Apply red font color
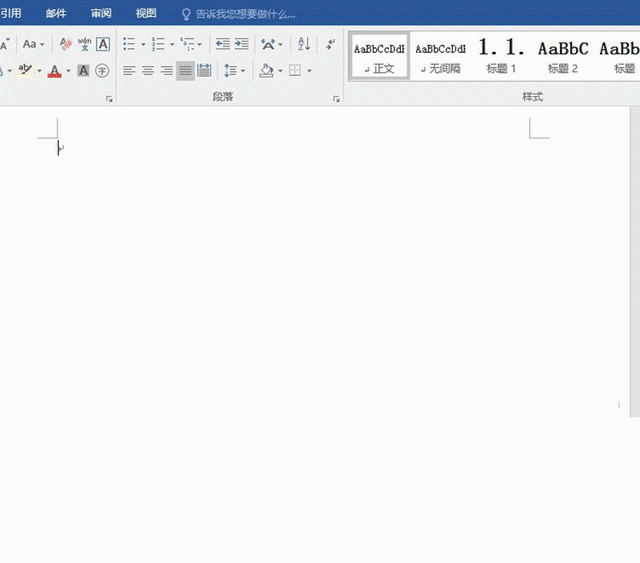This screenshot has width=640, height=563. point(55,71)
